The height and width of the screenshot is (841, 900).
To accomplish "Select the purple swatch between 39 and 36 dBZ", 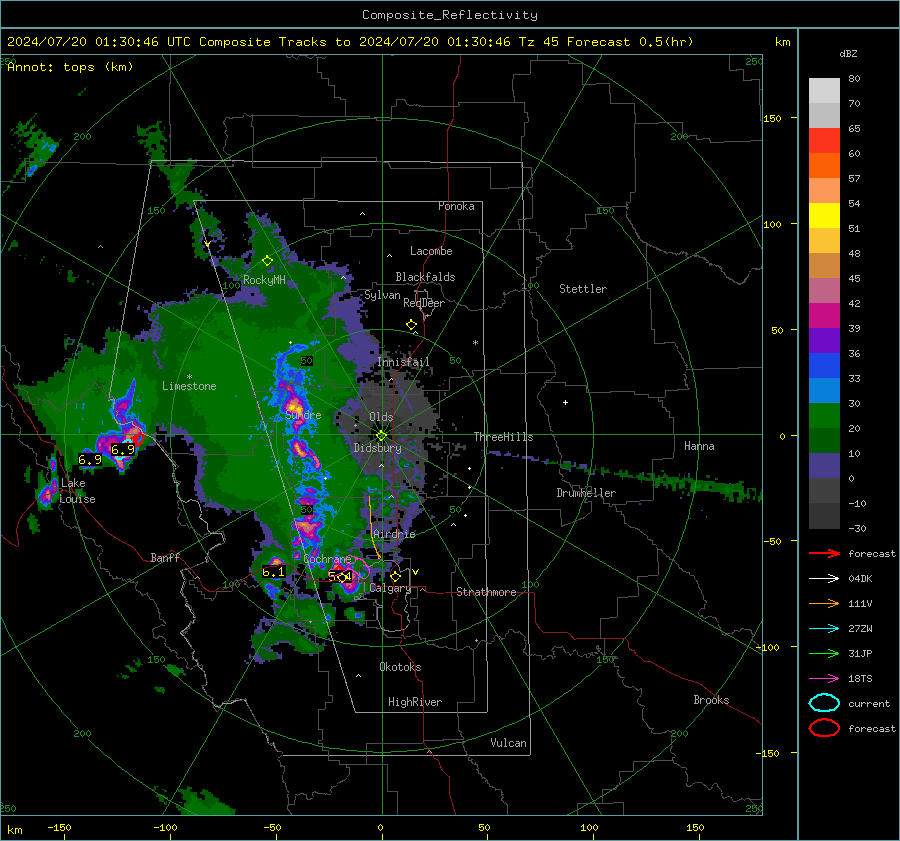I will 824,341.
